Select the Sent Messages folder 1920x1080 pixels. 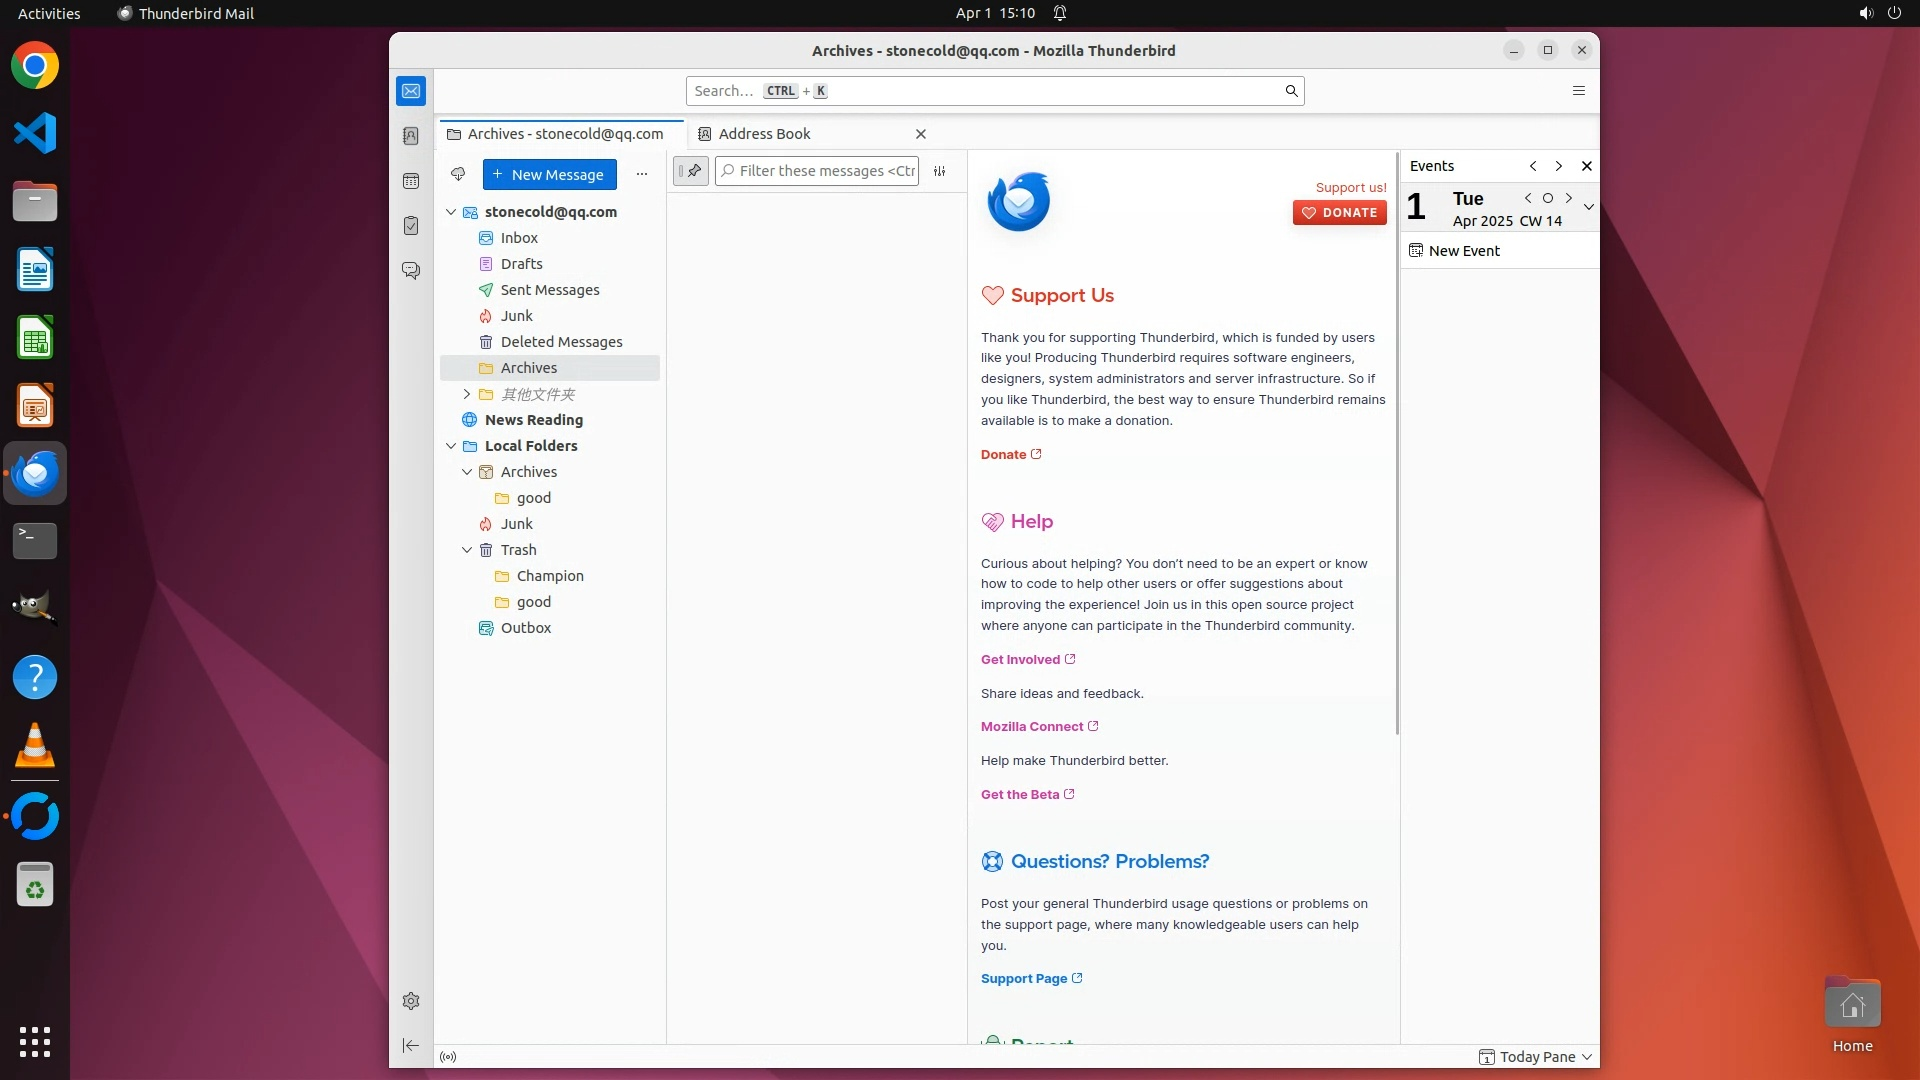pyautogui.click(x=550, y=290)
